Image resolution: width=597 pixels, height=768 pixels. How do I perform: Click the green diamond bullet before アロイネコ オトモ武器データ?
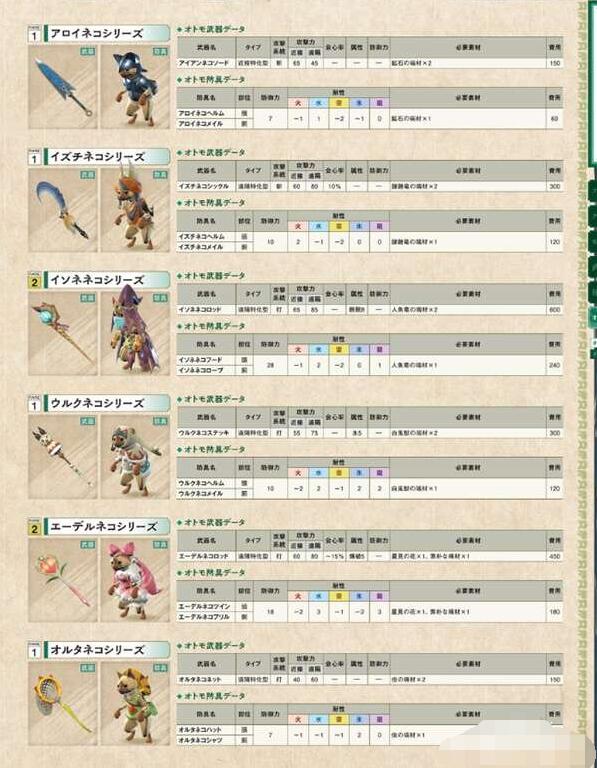tap(180, 30)
